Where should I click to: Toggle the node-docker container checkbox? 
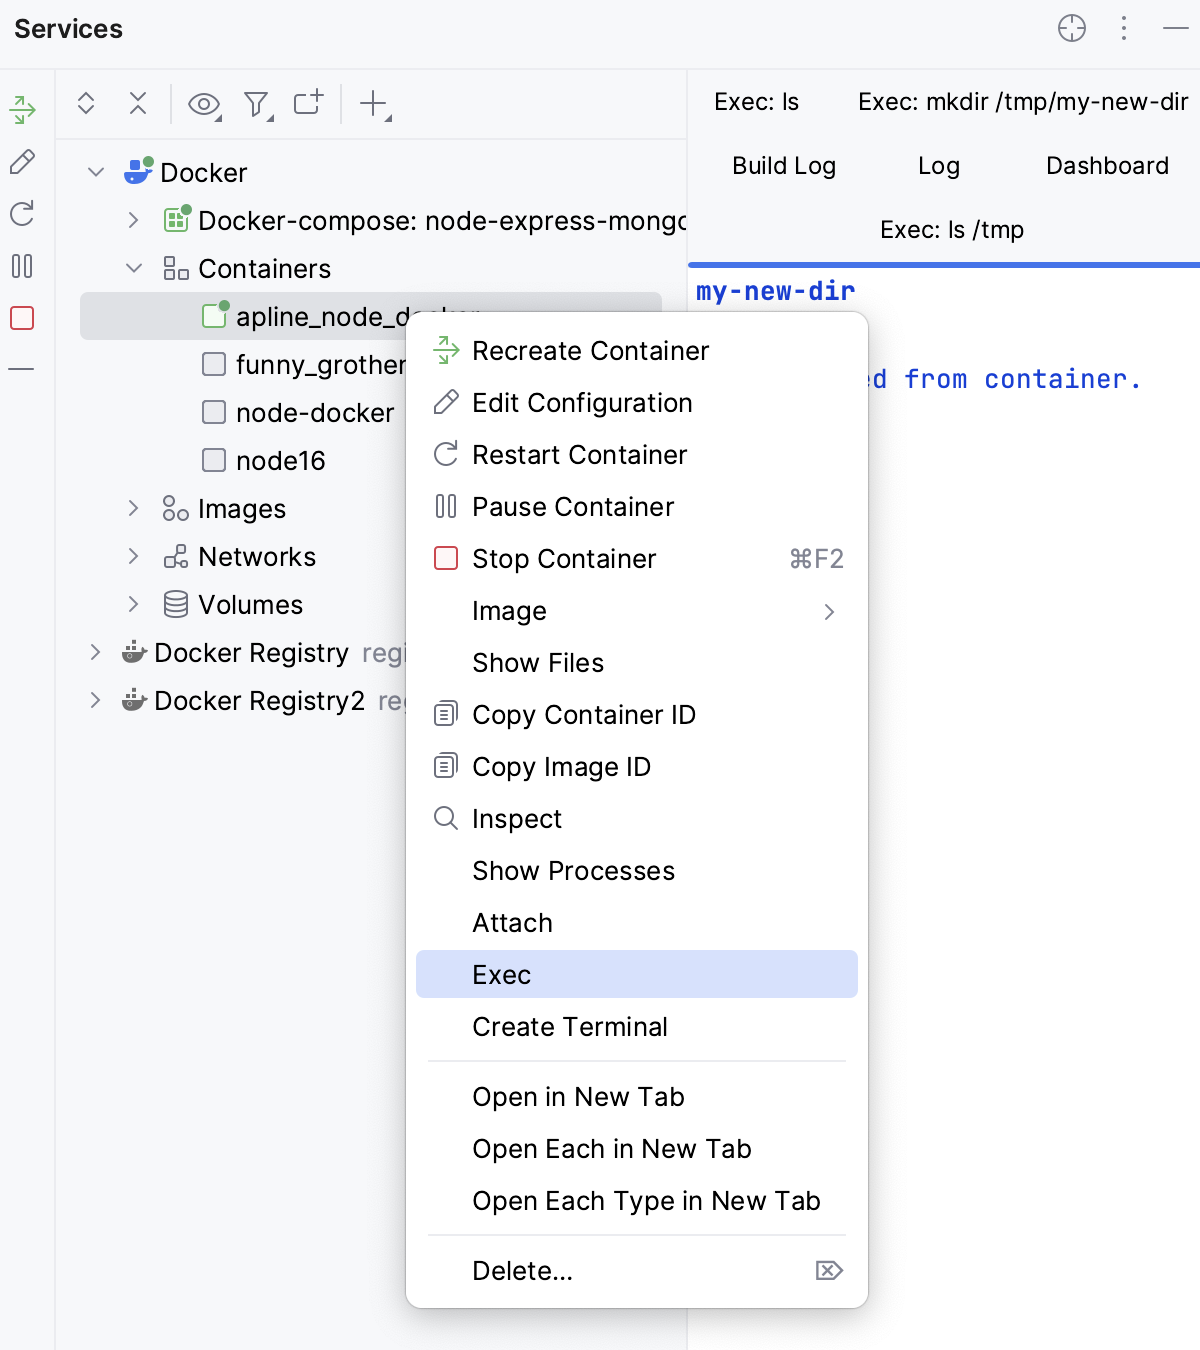(213, 412)
